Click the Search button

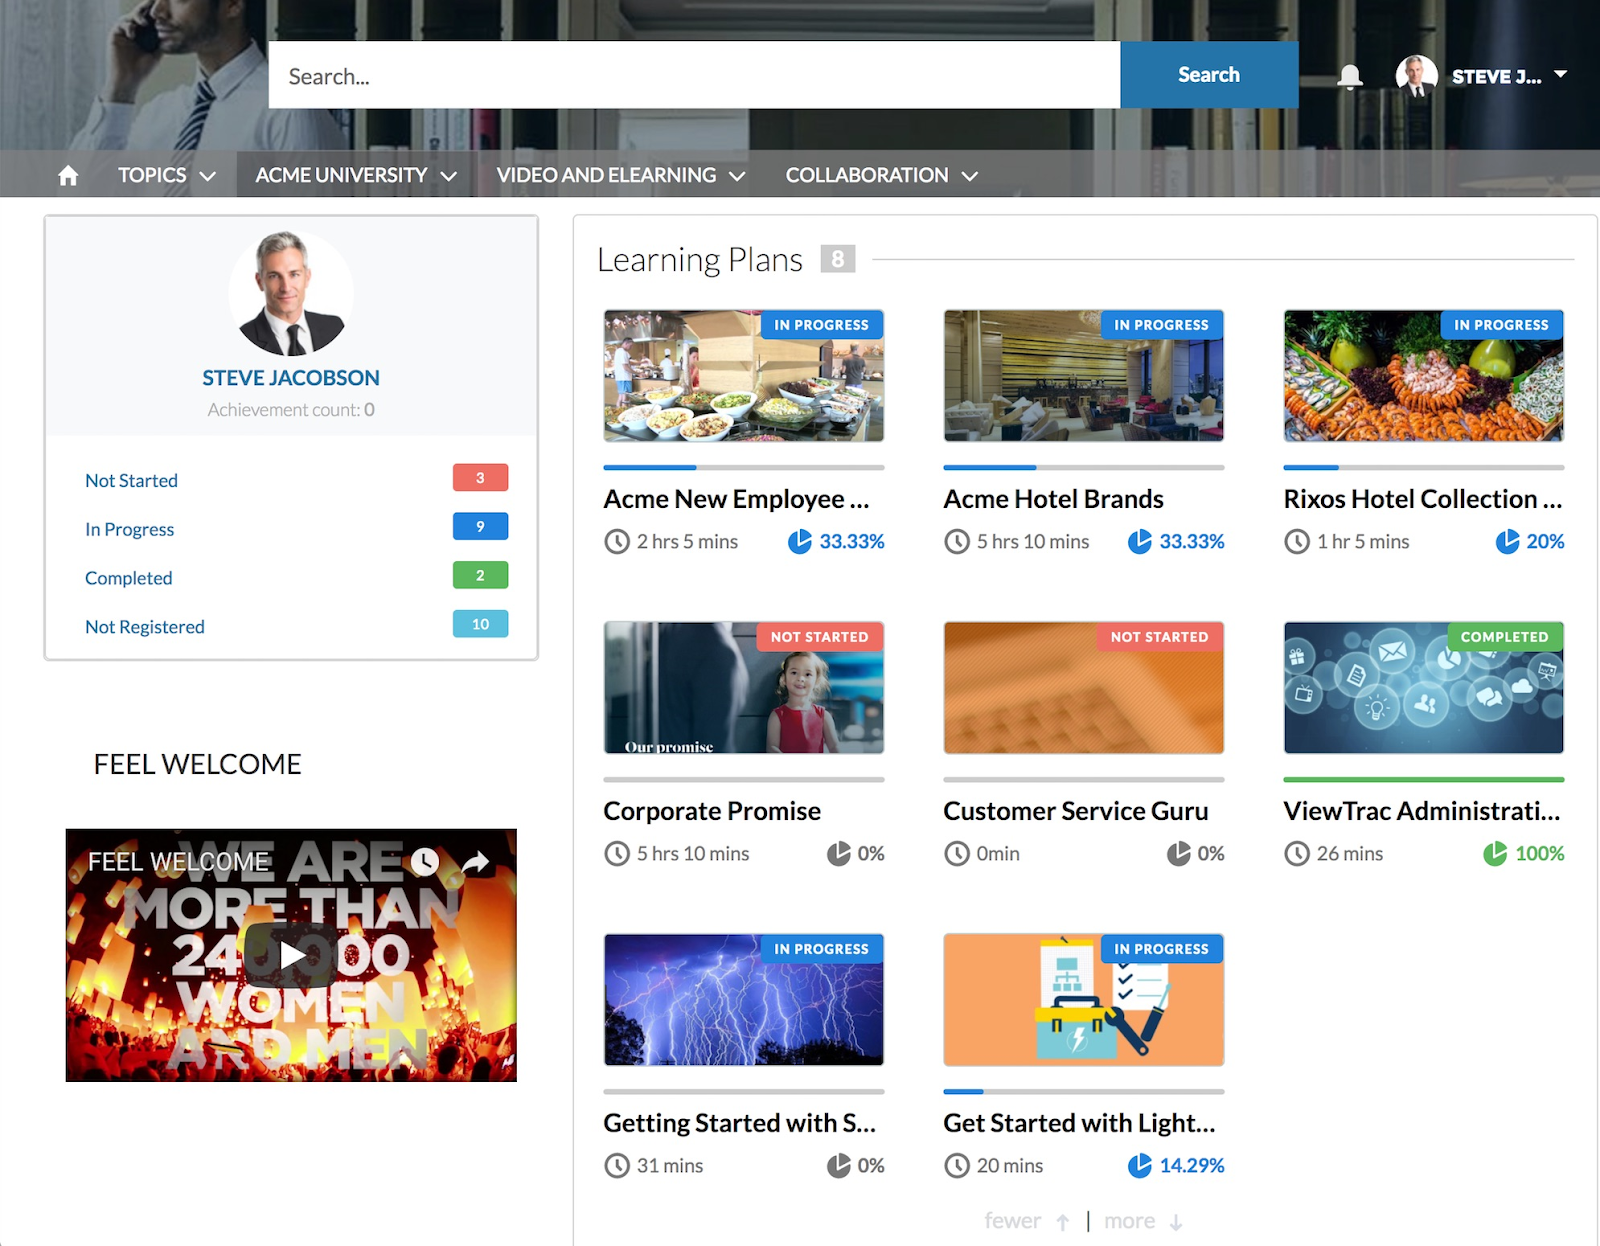click(x=1209, y=75)
